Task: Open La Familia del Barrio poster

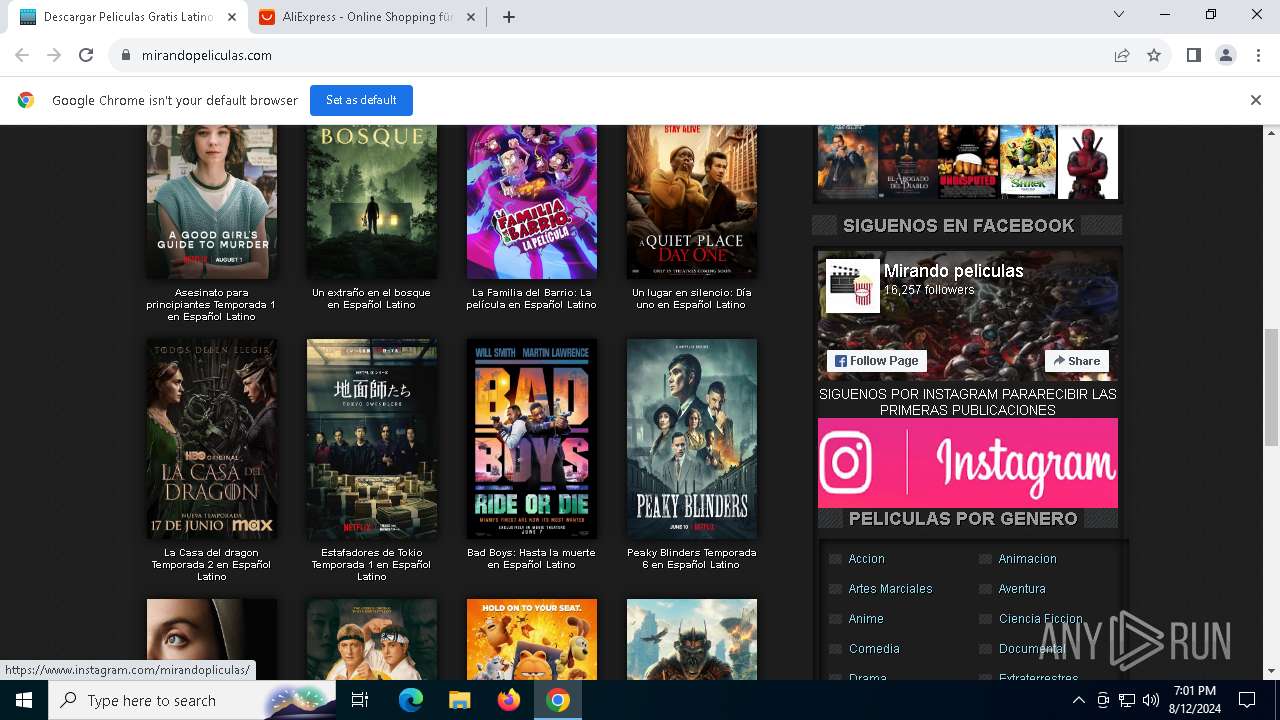Action: 532,202
